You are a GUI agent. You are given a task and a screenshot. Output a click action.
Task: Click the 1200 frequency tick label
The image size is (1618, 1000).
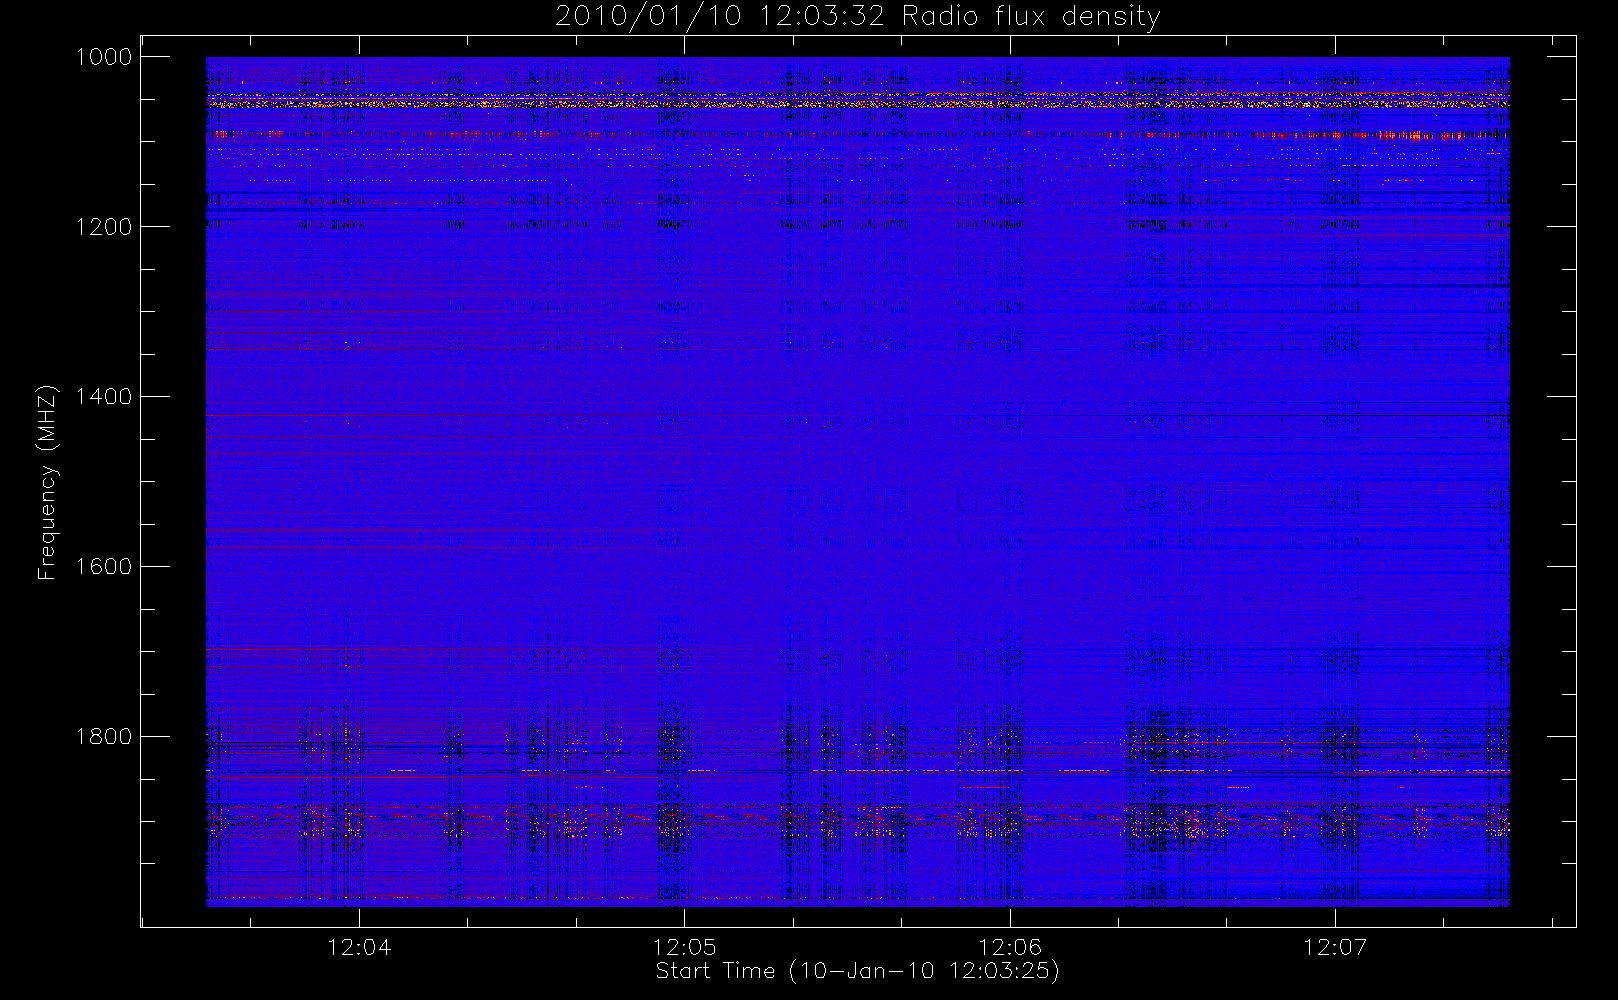[104, 227]
